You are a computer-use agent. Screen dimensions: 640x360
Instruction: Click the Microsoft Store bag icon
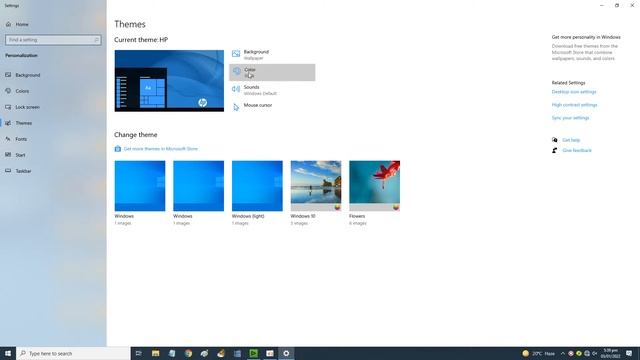pos(118,149)
